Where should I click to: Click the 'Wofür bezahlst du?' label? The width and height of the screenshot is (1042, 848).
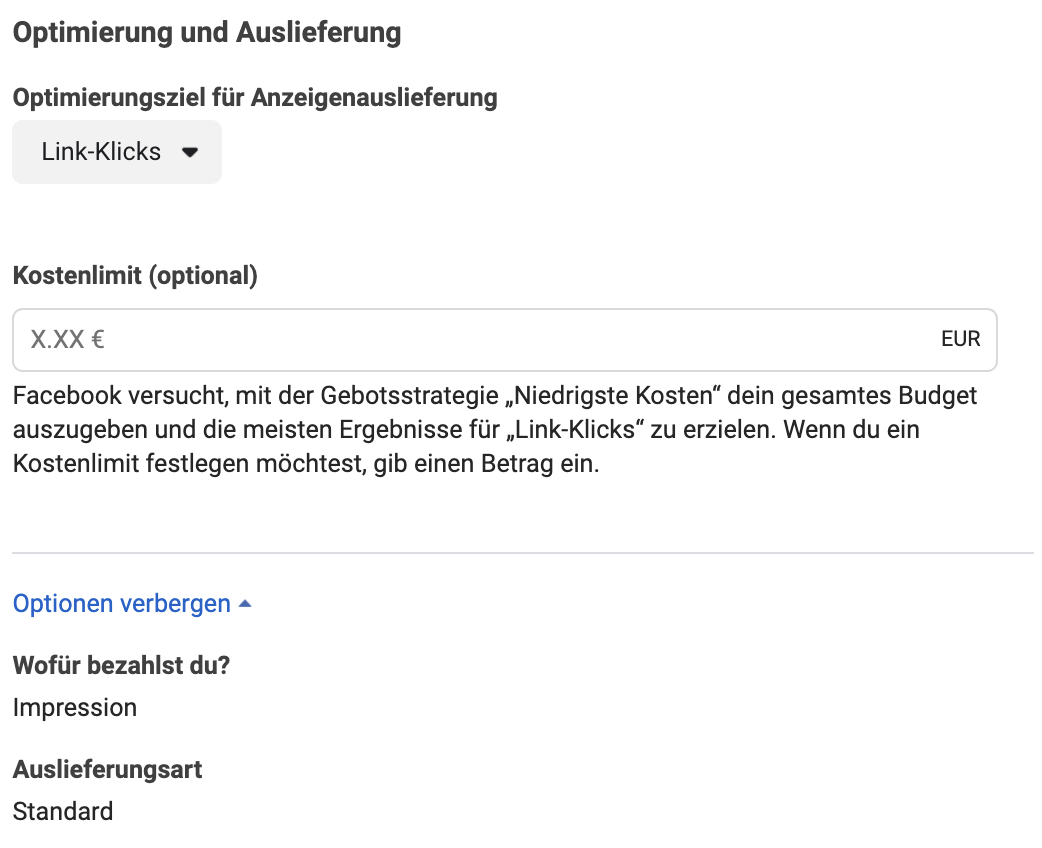[x=120, y=665]
